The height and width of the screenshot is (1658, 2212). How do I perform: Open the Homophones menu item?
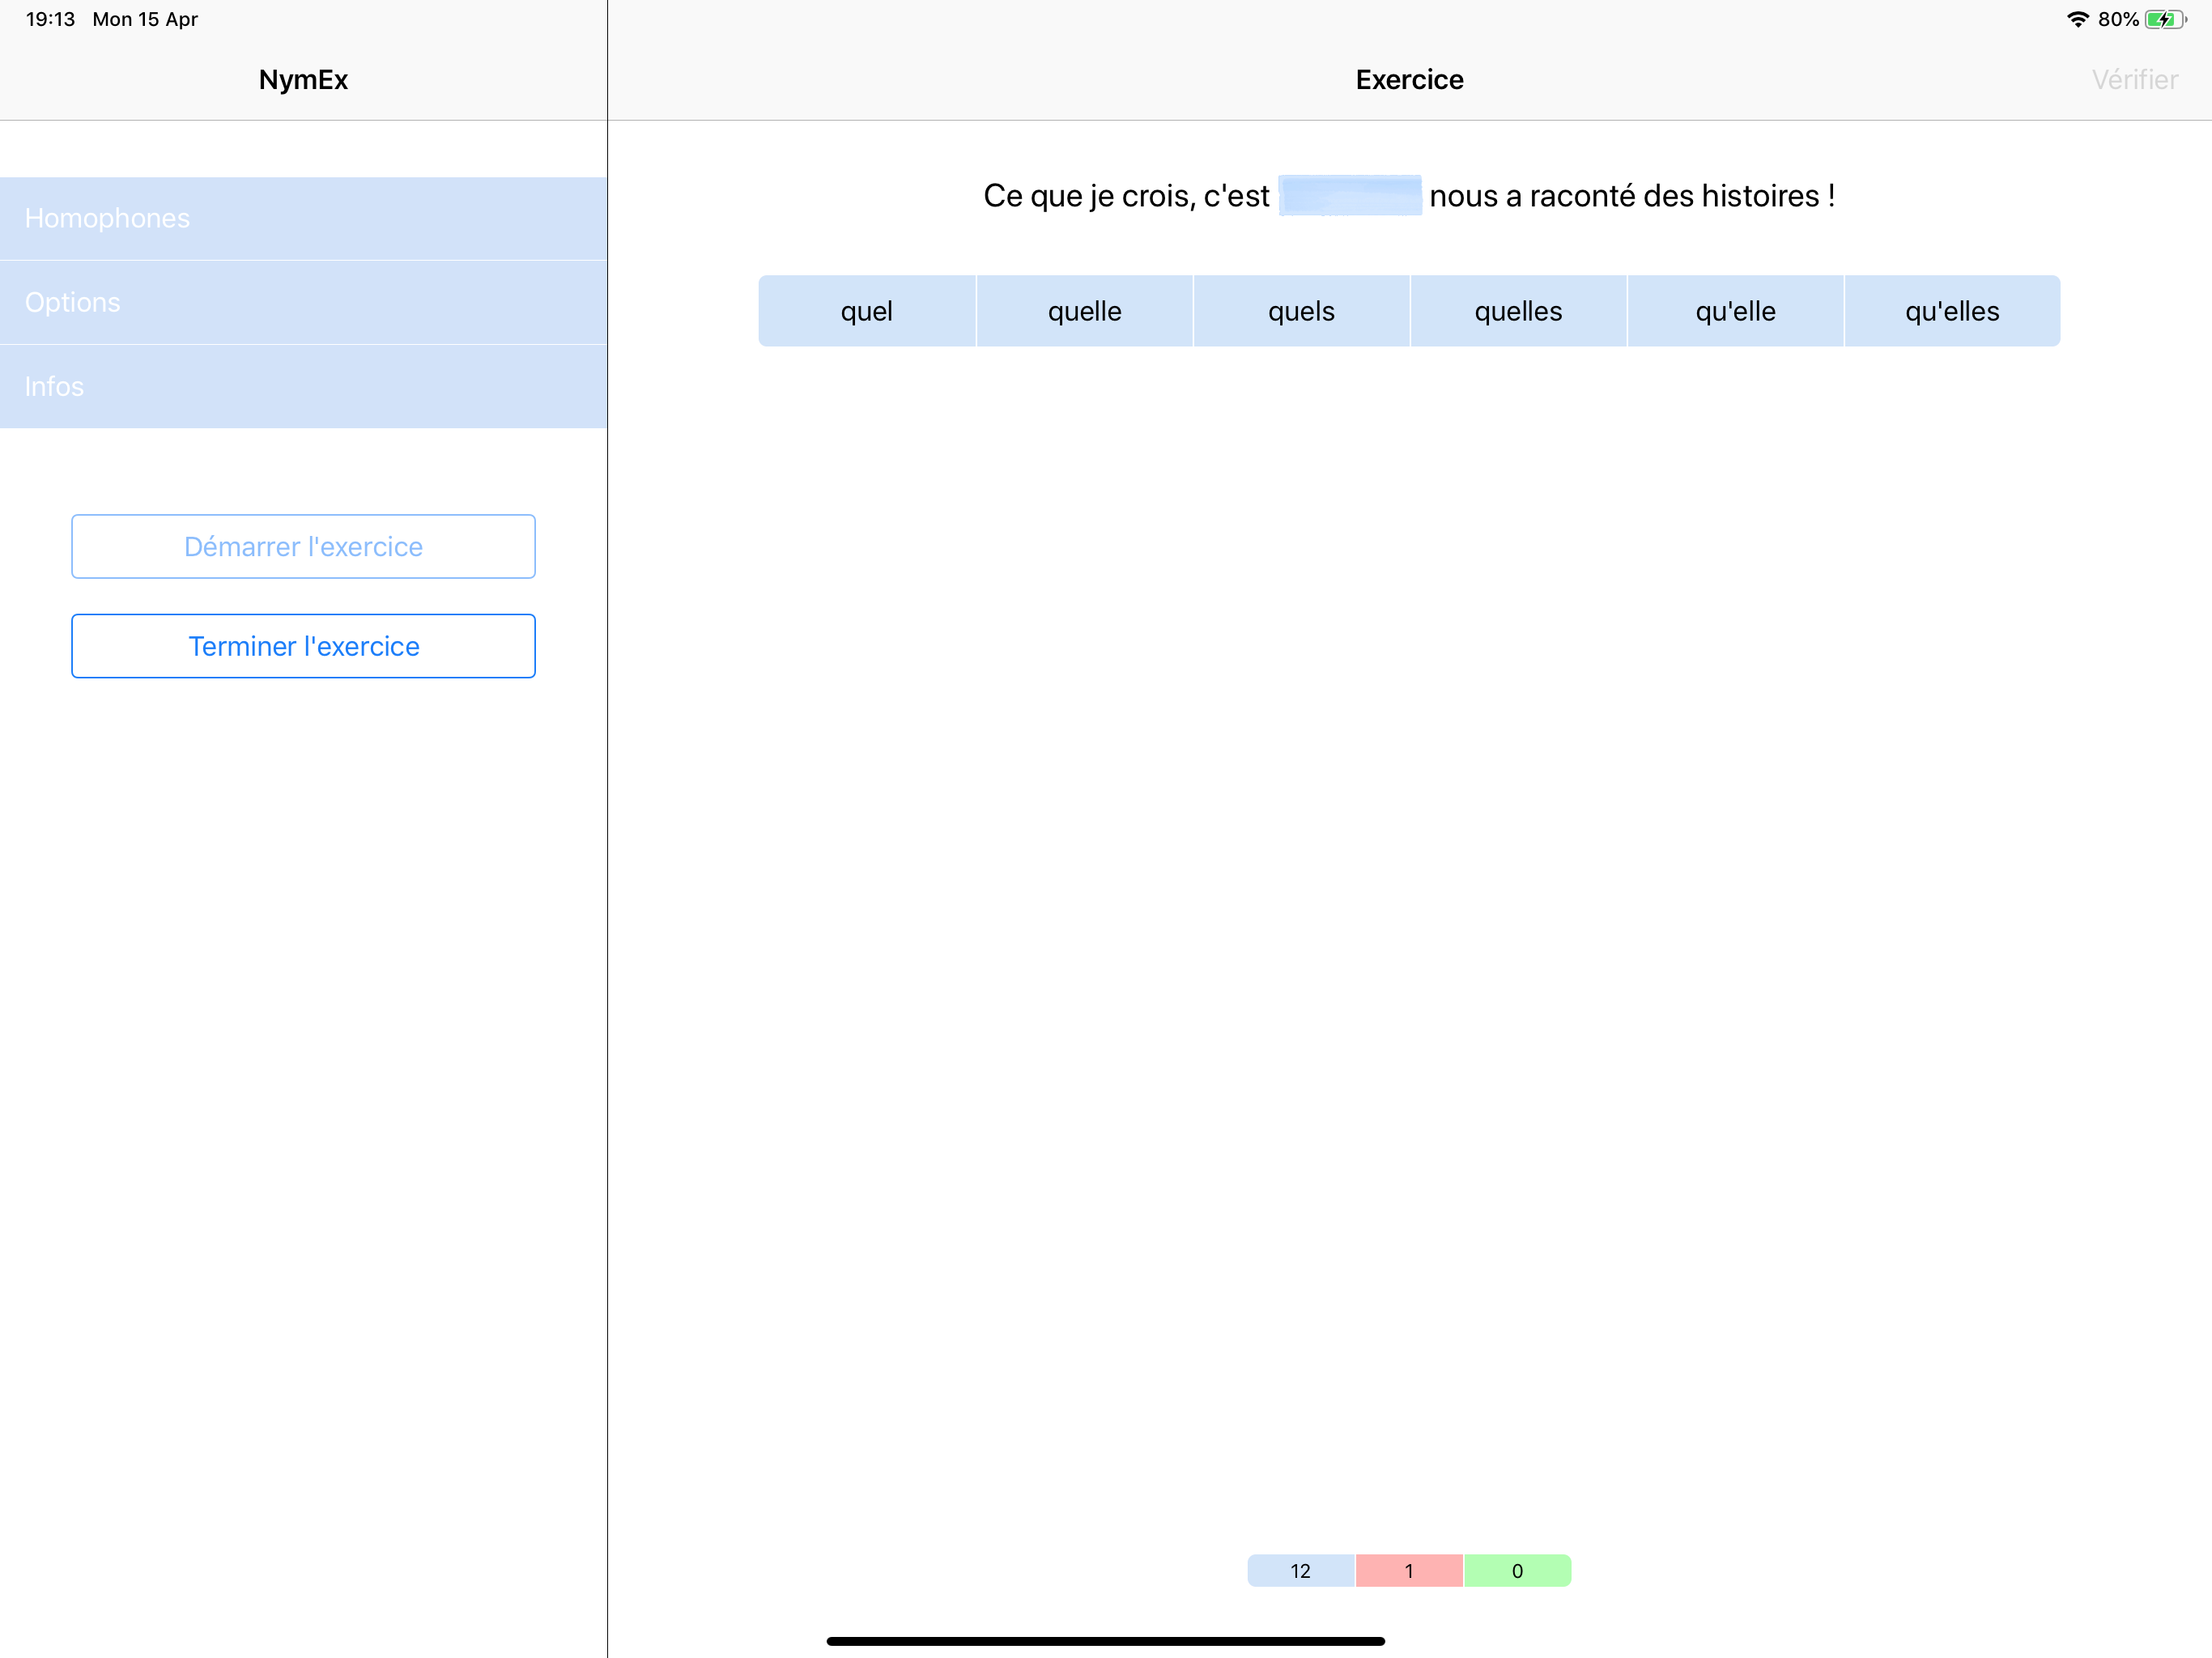coord(303,218)
